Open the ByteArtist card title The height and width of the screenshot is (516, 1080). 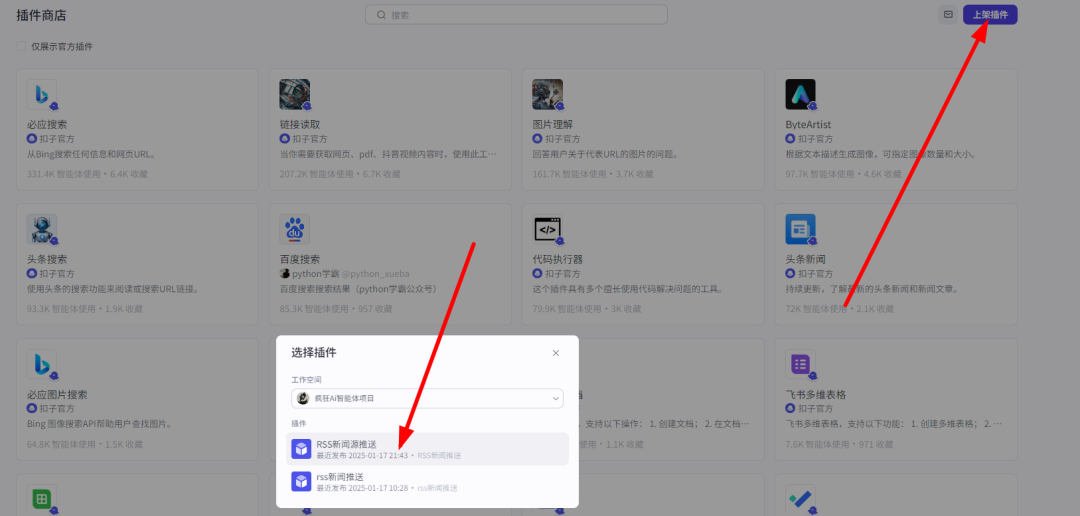coord(808,125)
